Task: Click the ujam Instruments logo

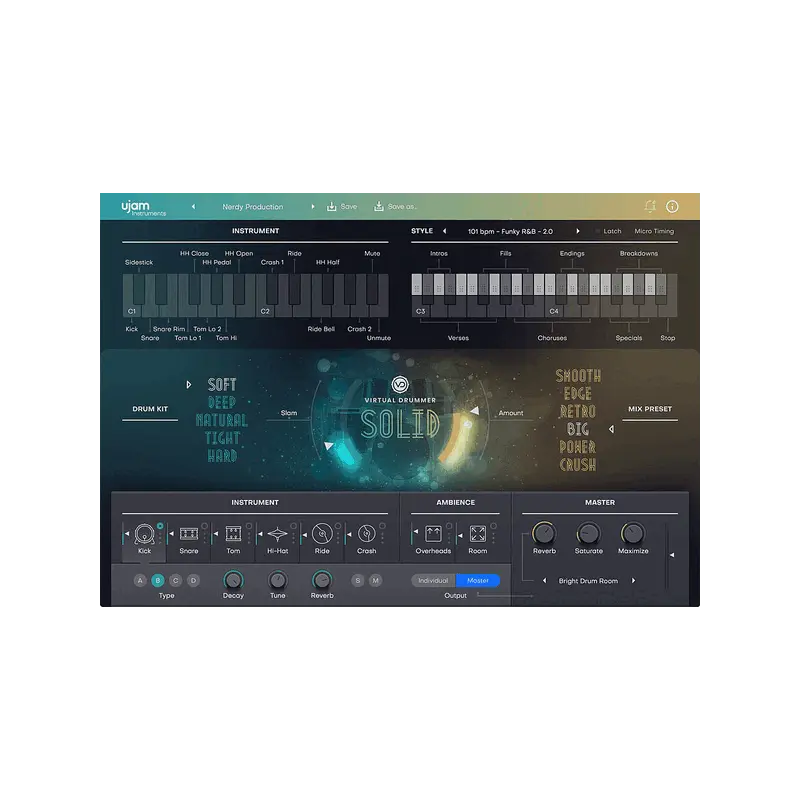Action: (x=143, y=208)
